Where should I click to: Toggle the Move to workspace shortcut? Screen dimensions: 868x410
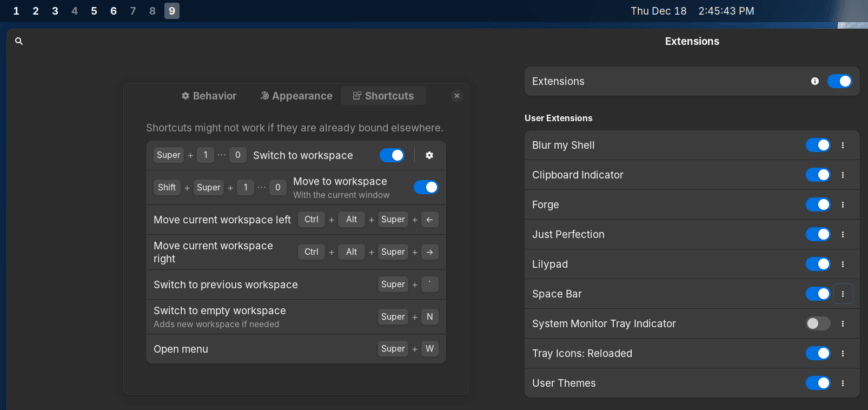coord(426,187)
